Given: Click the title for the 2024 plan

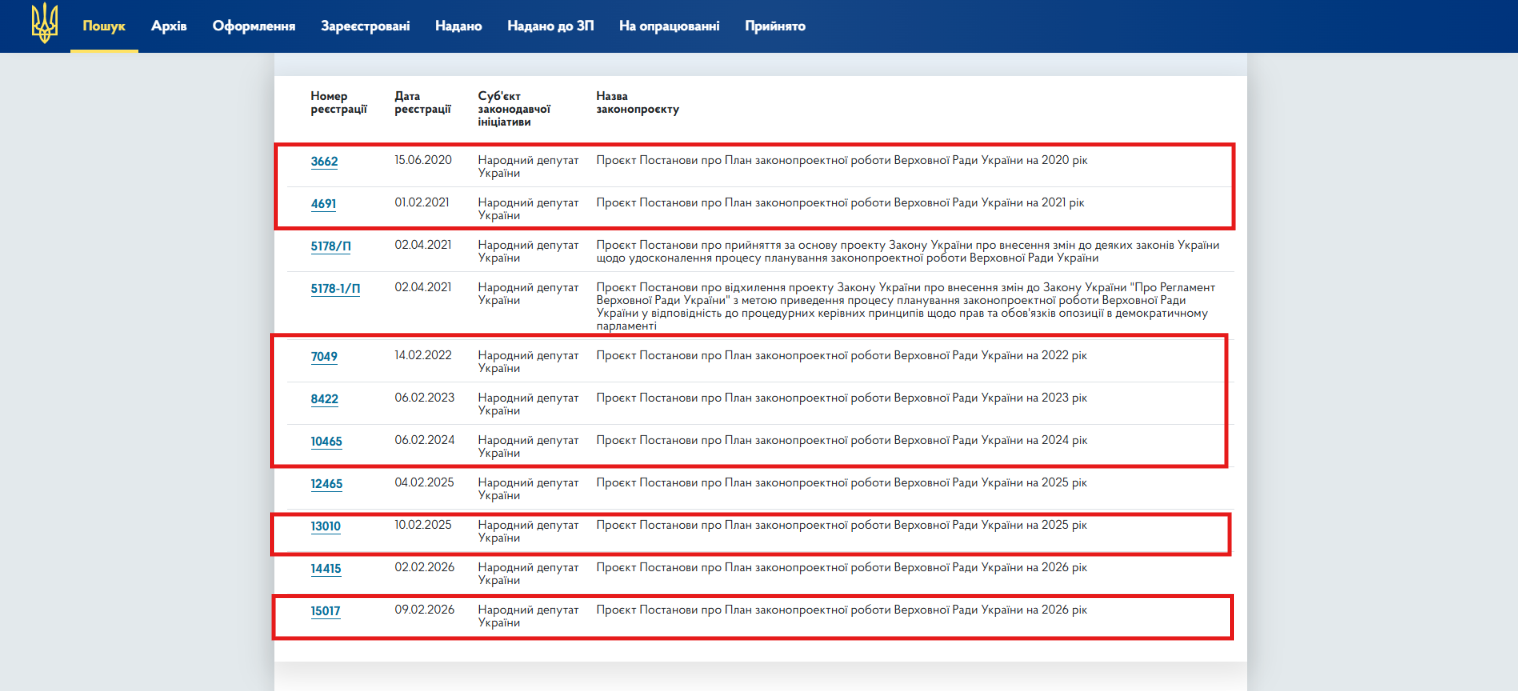Looking at the screenshot, I should 841,440.
